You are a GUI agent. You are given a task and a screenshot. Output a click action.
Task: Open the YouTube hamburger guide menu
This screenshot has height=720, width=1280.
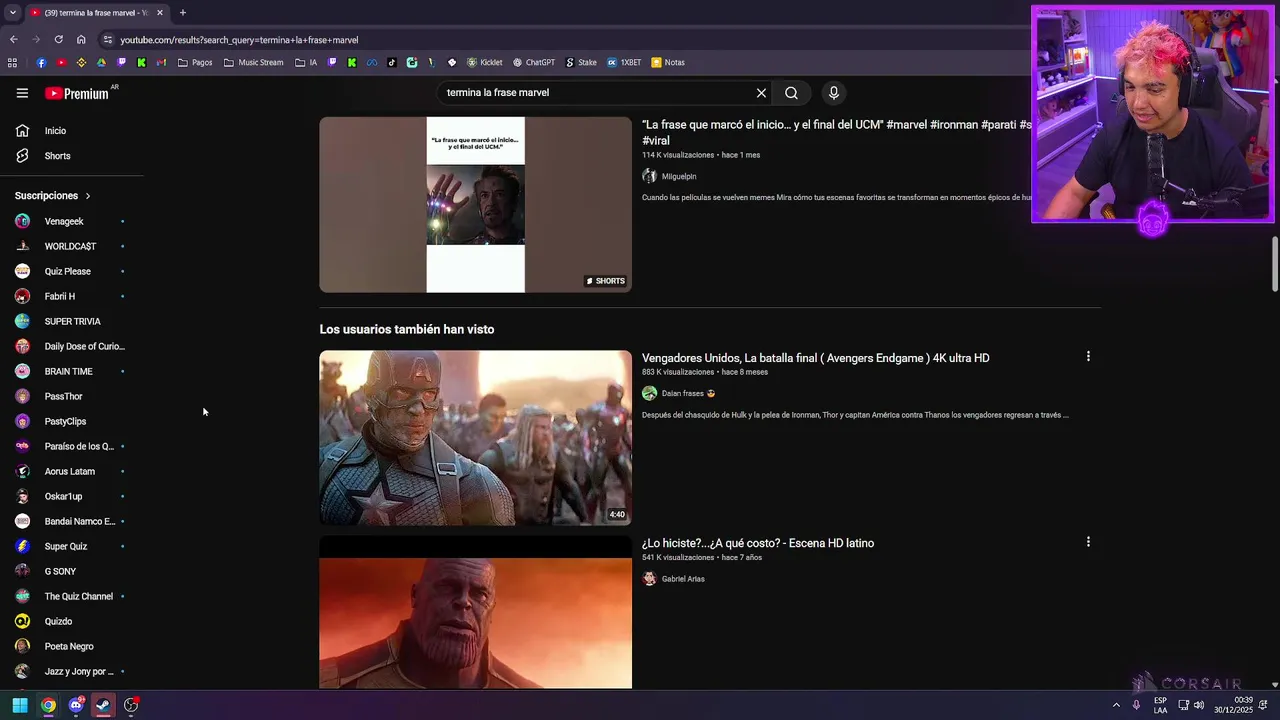(x=22, y=93)
